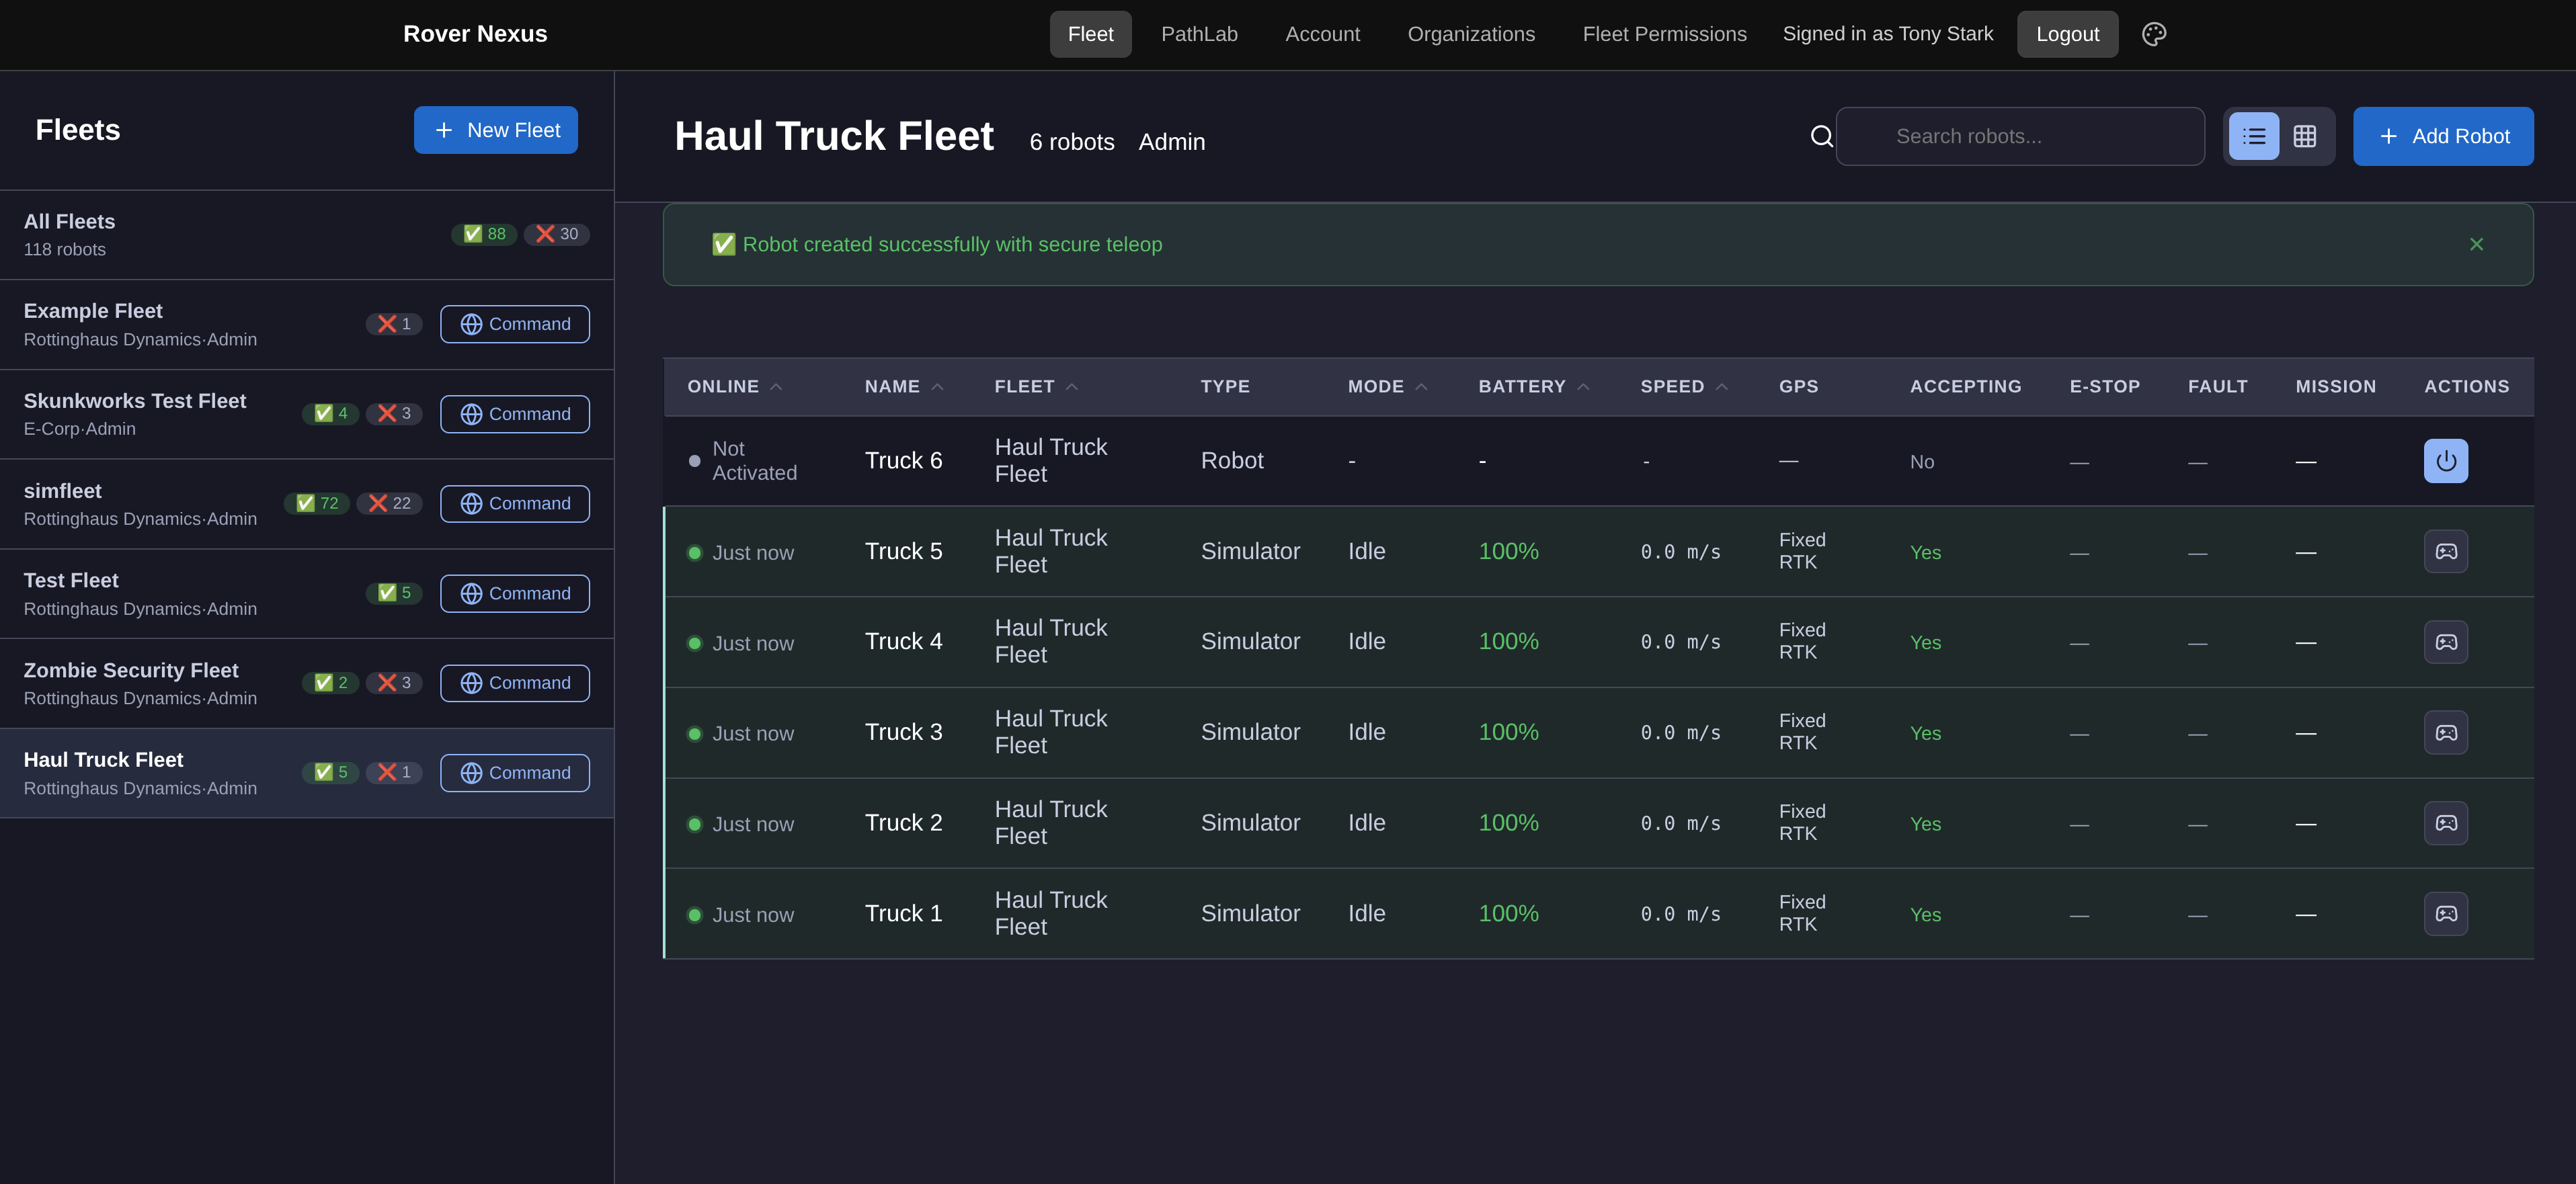Click 2 online badge for Zombie Security Fleet

330,682
